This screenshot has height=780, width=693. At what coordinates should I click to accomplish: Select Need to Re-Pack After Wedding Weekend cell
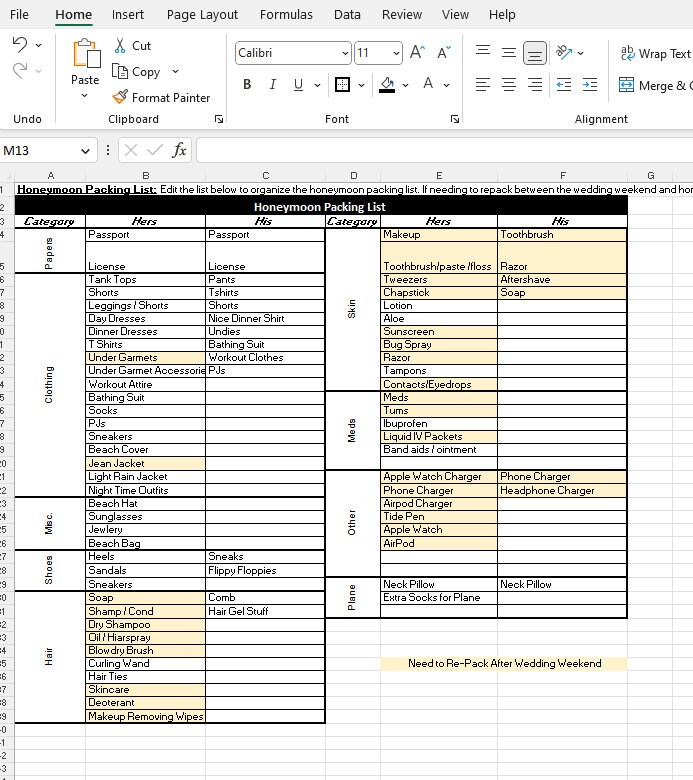click(x=504, y=664)
